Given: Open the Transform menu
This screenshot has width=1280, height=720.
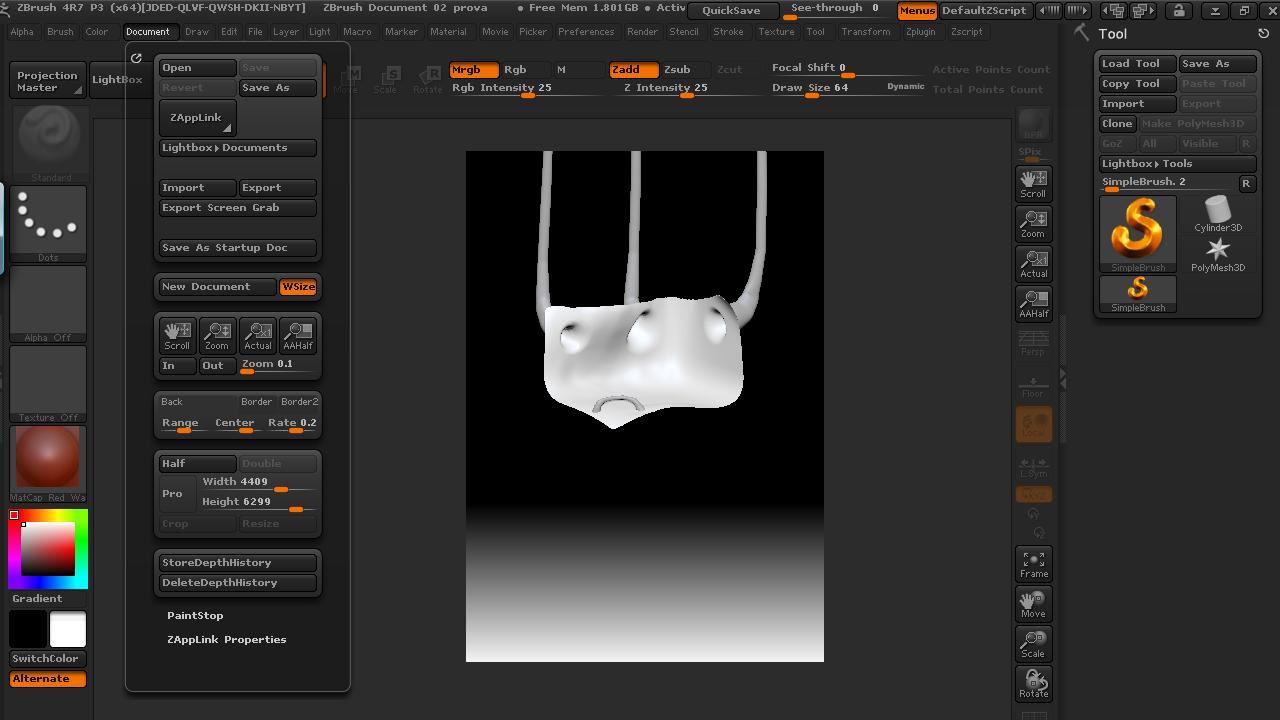Looking at the screenshot, I should (865, 32).
